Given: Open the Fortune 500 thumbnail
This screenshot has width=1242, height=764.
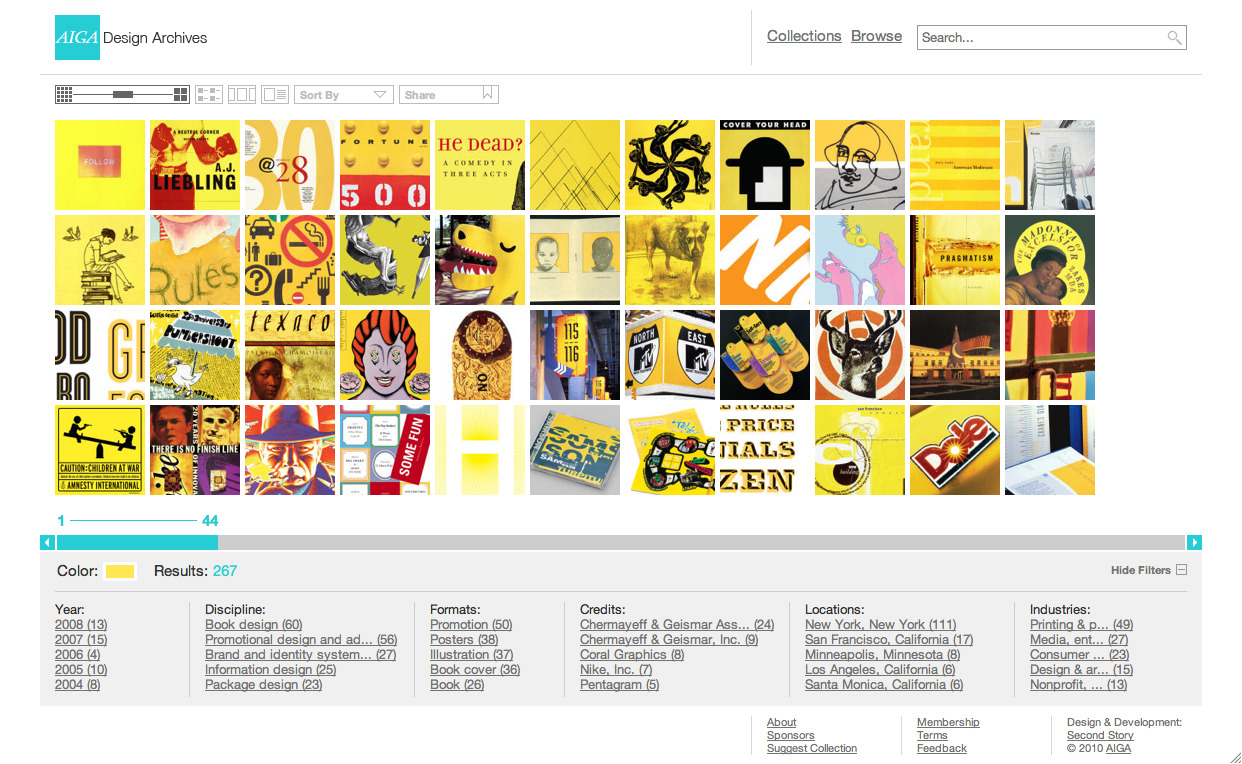Looking at the screenshot, I should pos(385,165).
